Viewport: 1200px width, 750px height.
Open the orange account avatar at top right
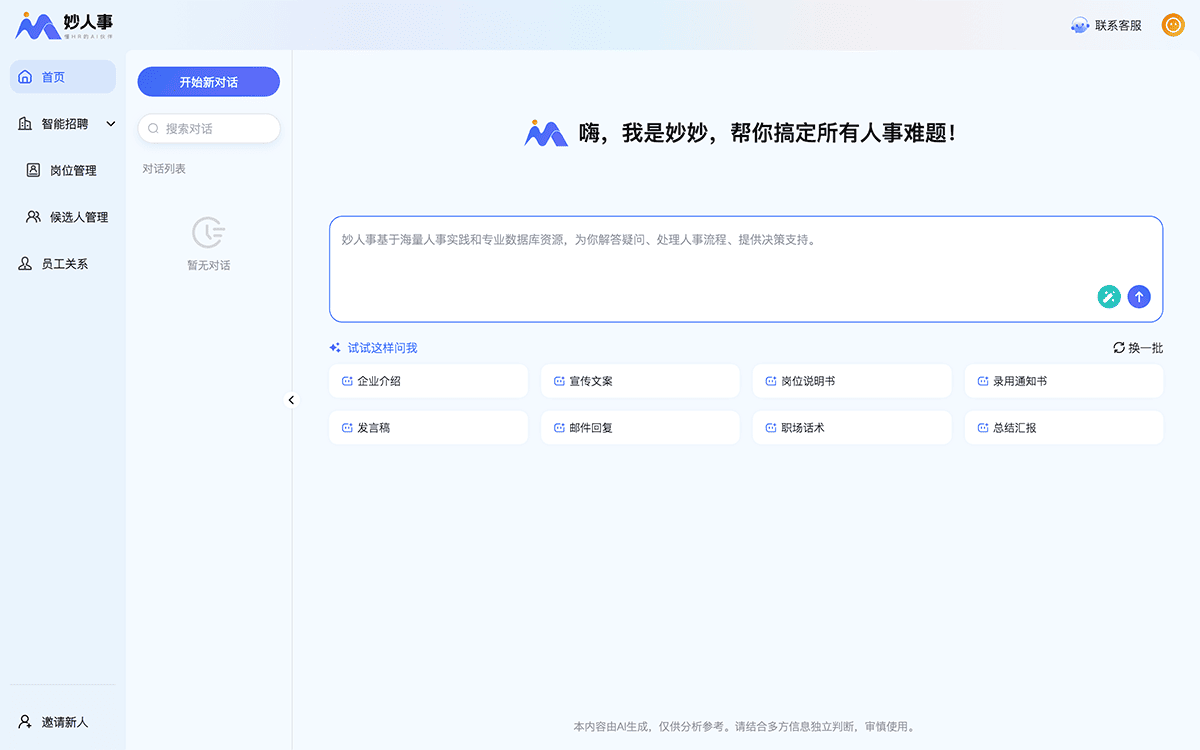click(x=1172, y=24)
